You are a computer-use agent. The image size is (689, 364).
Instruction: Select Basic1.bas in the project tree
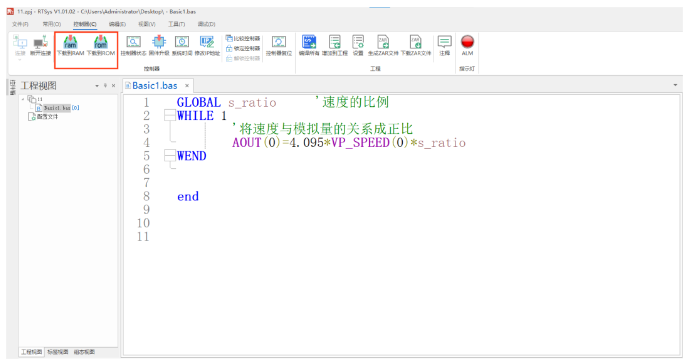point(57,108)
